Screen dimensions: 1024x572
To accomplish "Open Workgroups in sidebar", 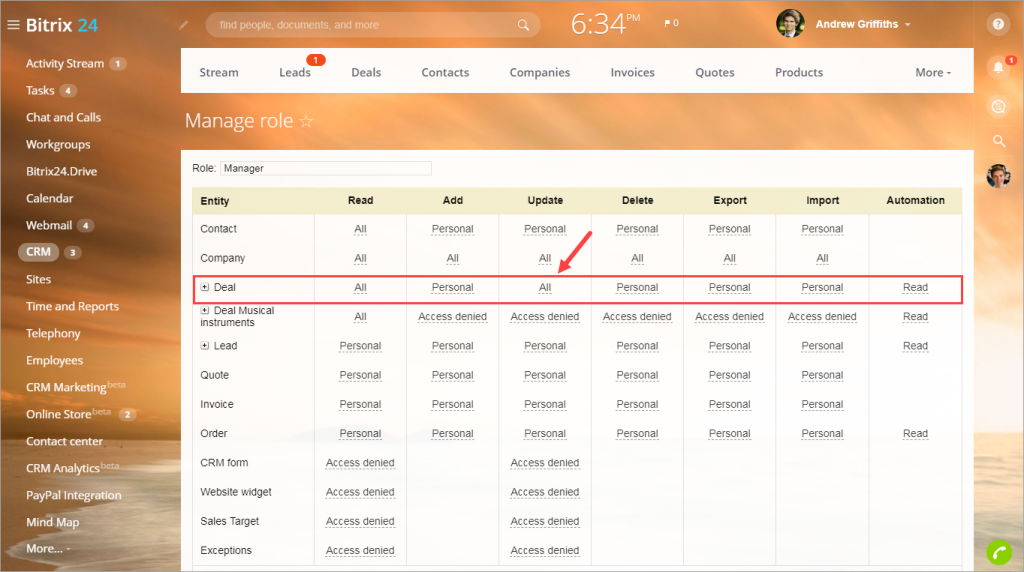I will [58, 144].
